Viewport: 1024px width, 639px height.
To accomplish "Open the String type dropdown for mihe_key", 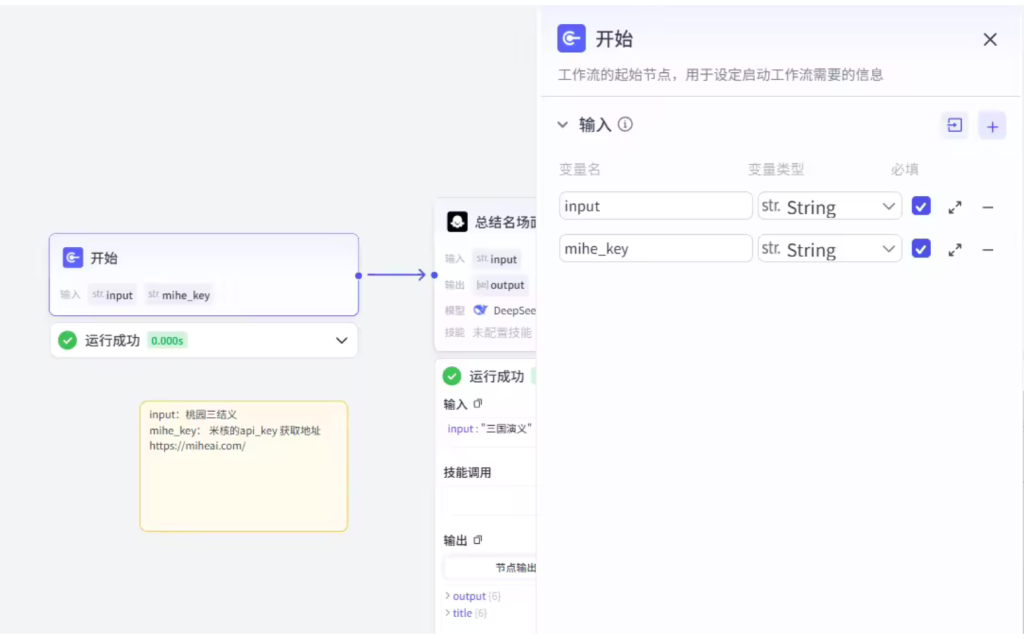I will pyautogui.click(x=829, y=250).
